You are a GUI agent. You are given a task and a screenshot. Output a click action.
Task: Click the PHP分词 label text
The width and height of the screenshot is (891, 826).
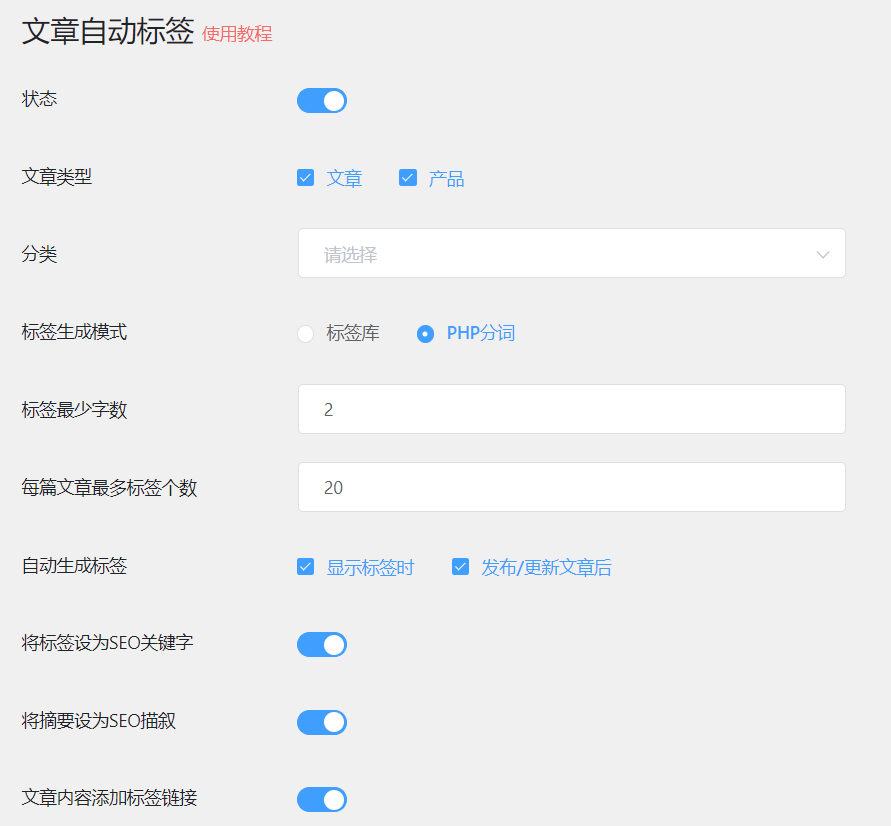pos(481,333)
